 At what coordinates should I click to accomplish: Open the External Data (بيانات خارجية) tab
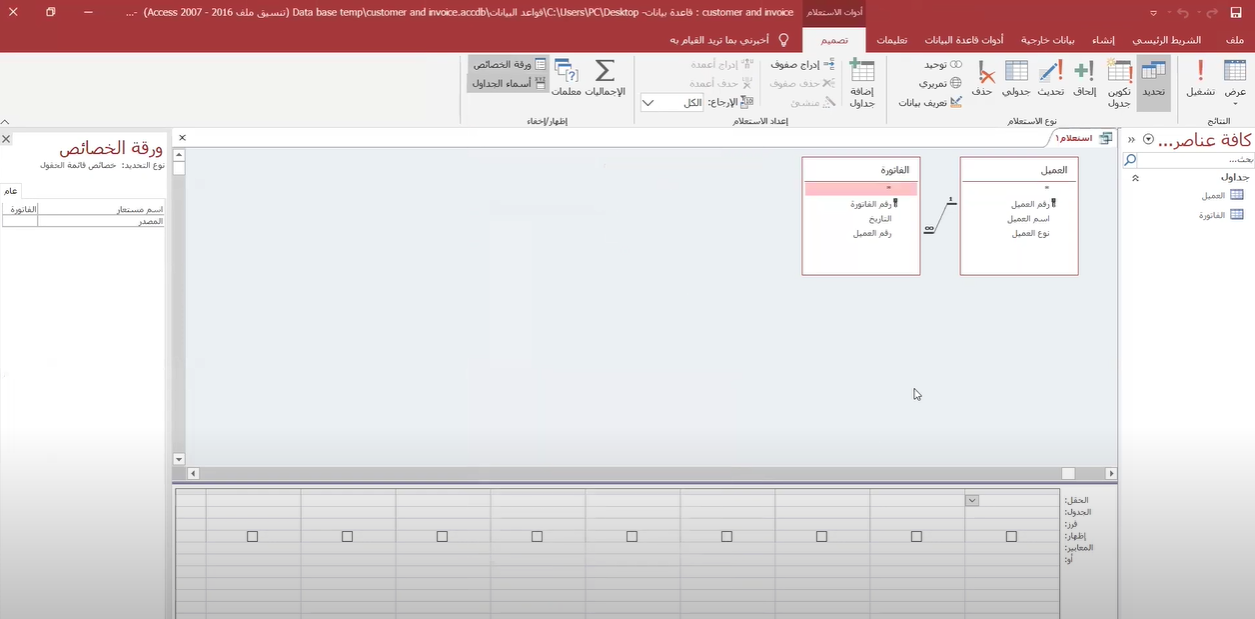pos(1047,40)
